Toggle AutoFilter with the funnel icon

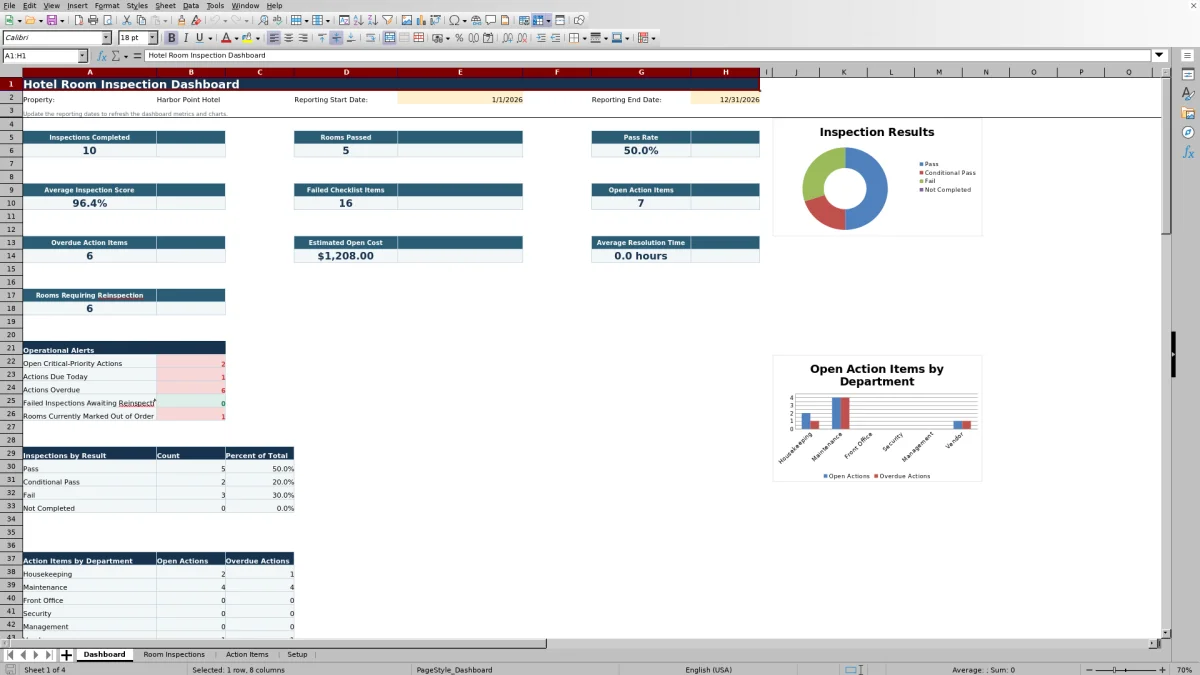tap(388, 20)
